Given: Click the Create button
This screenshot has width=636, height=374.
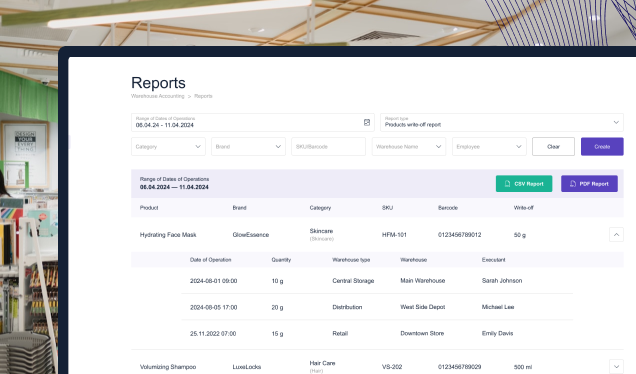Looking at the screenshot, I should coord(602,146).
